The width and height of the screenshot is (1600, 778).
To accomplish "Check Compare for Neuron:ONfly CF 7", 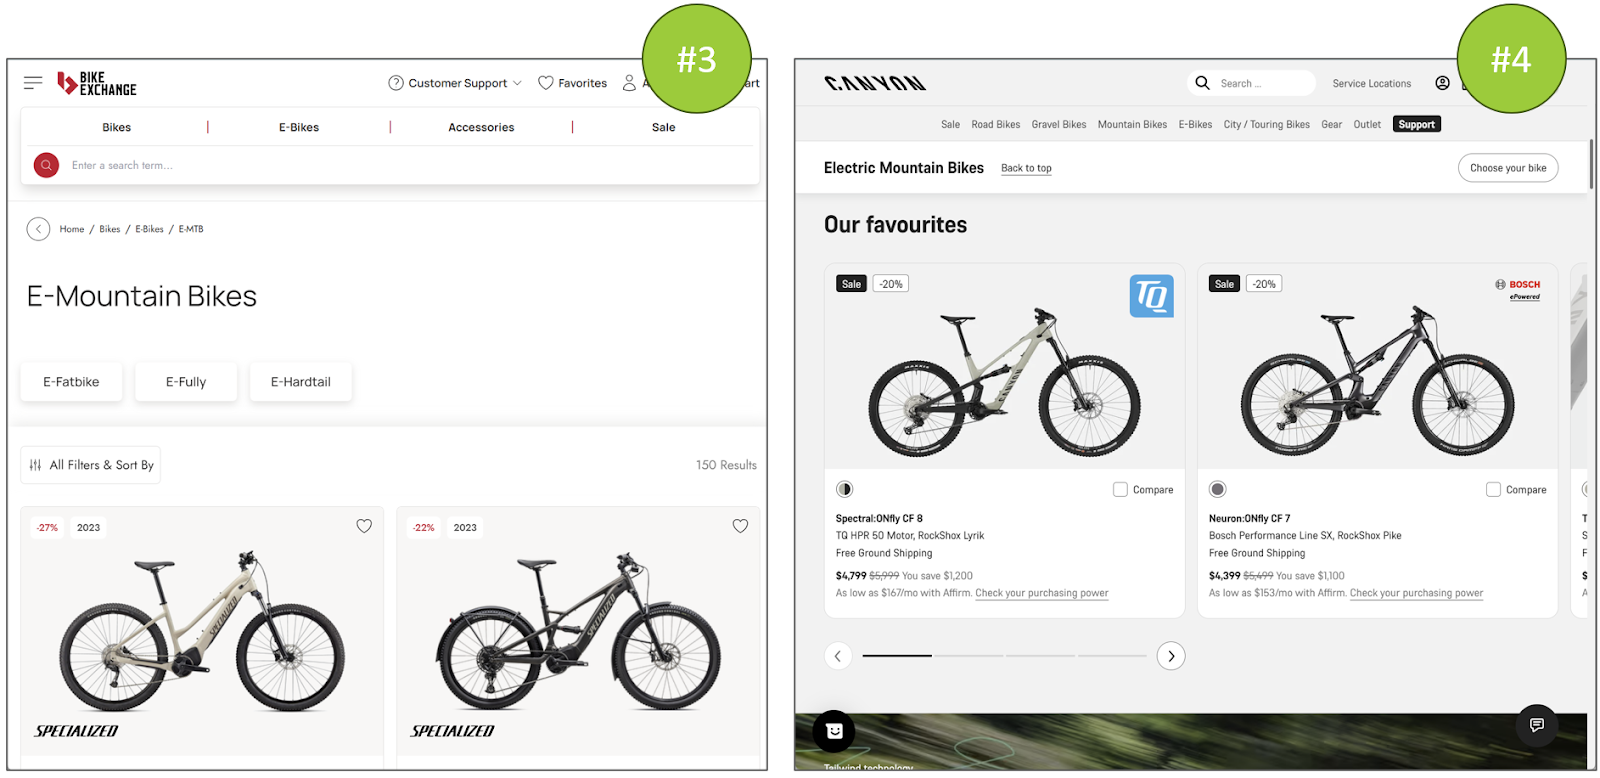I will coord(1493,489).
